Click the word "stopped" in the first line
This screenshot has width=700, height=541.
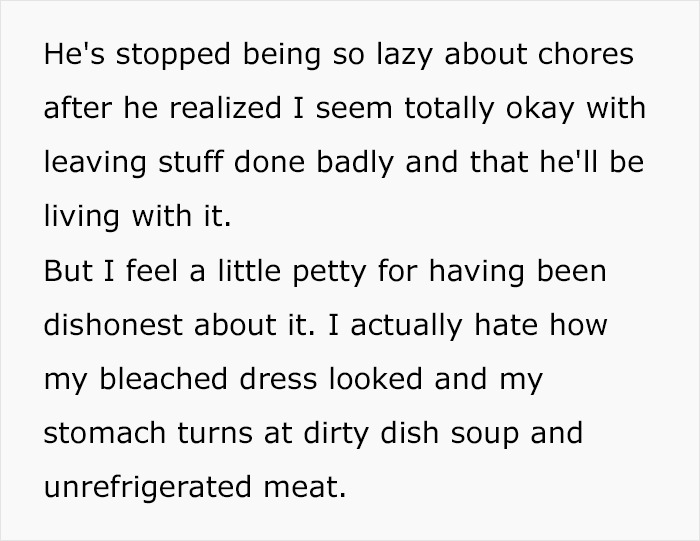(x=173, y=55)
